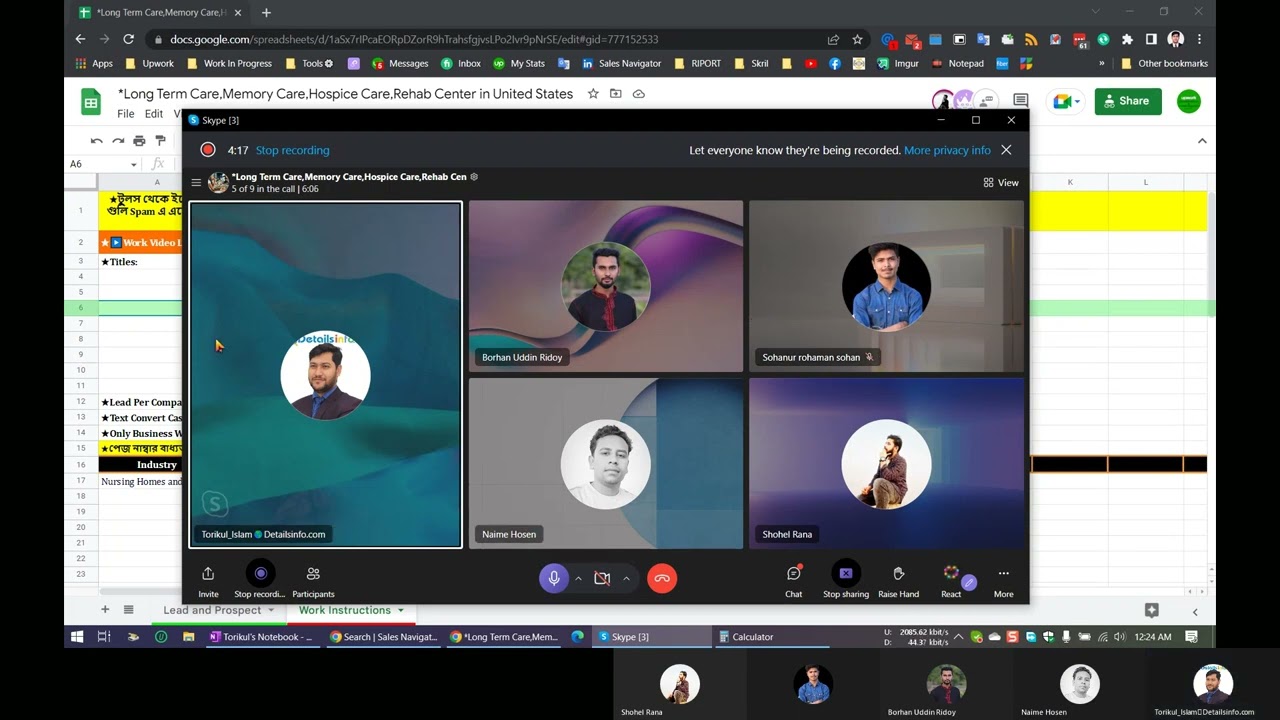Bookmark this page with the star icon
This screenshot has height=720, width=1280.
coord(857,39)
